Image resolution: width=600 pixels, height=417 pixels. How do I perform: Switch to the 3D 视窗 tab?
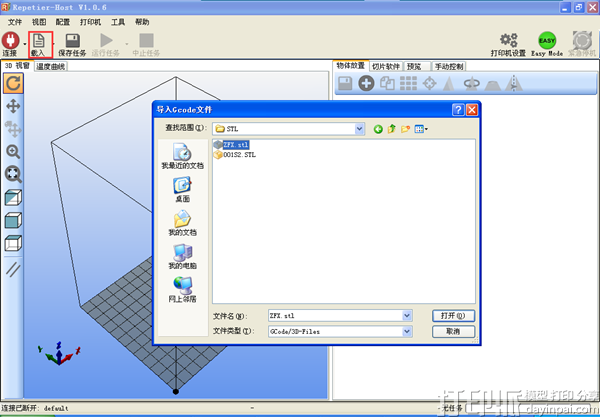click(17, 66)
